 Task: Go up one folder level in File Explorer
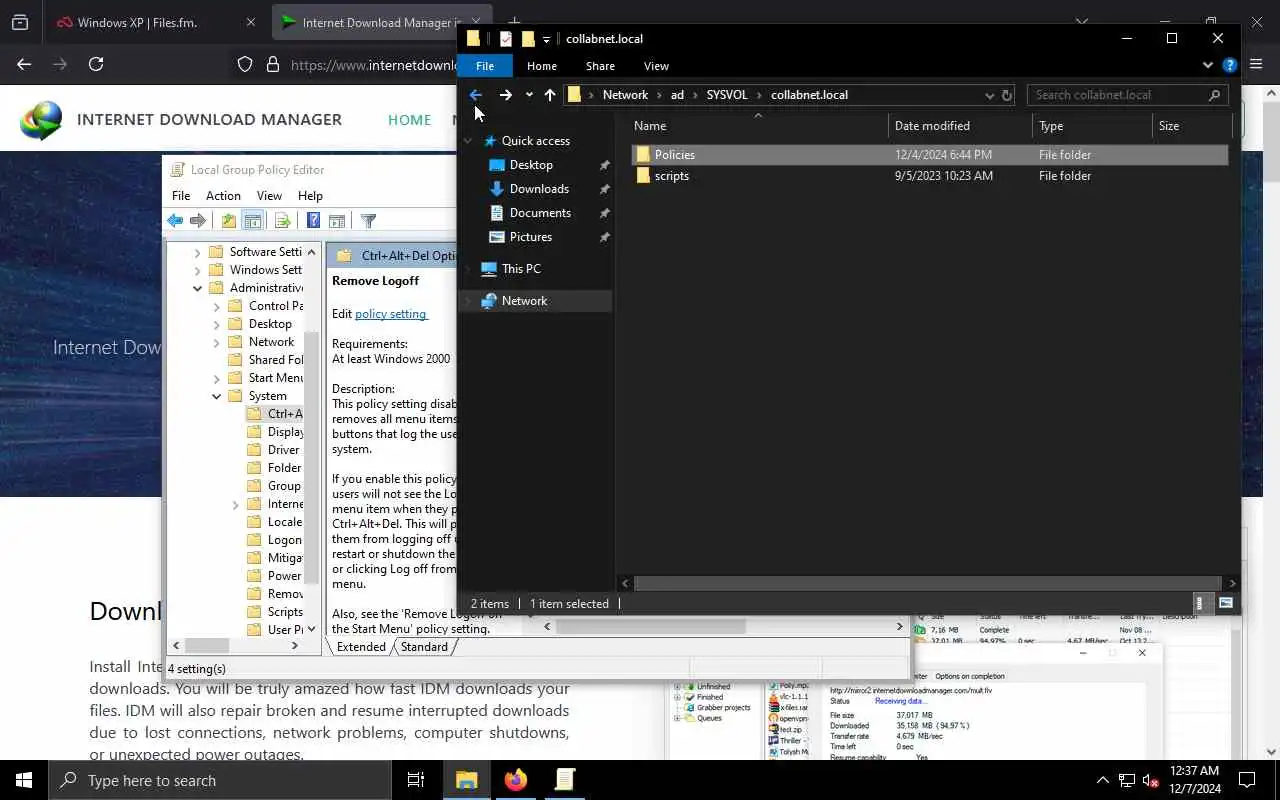550,95
